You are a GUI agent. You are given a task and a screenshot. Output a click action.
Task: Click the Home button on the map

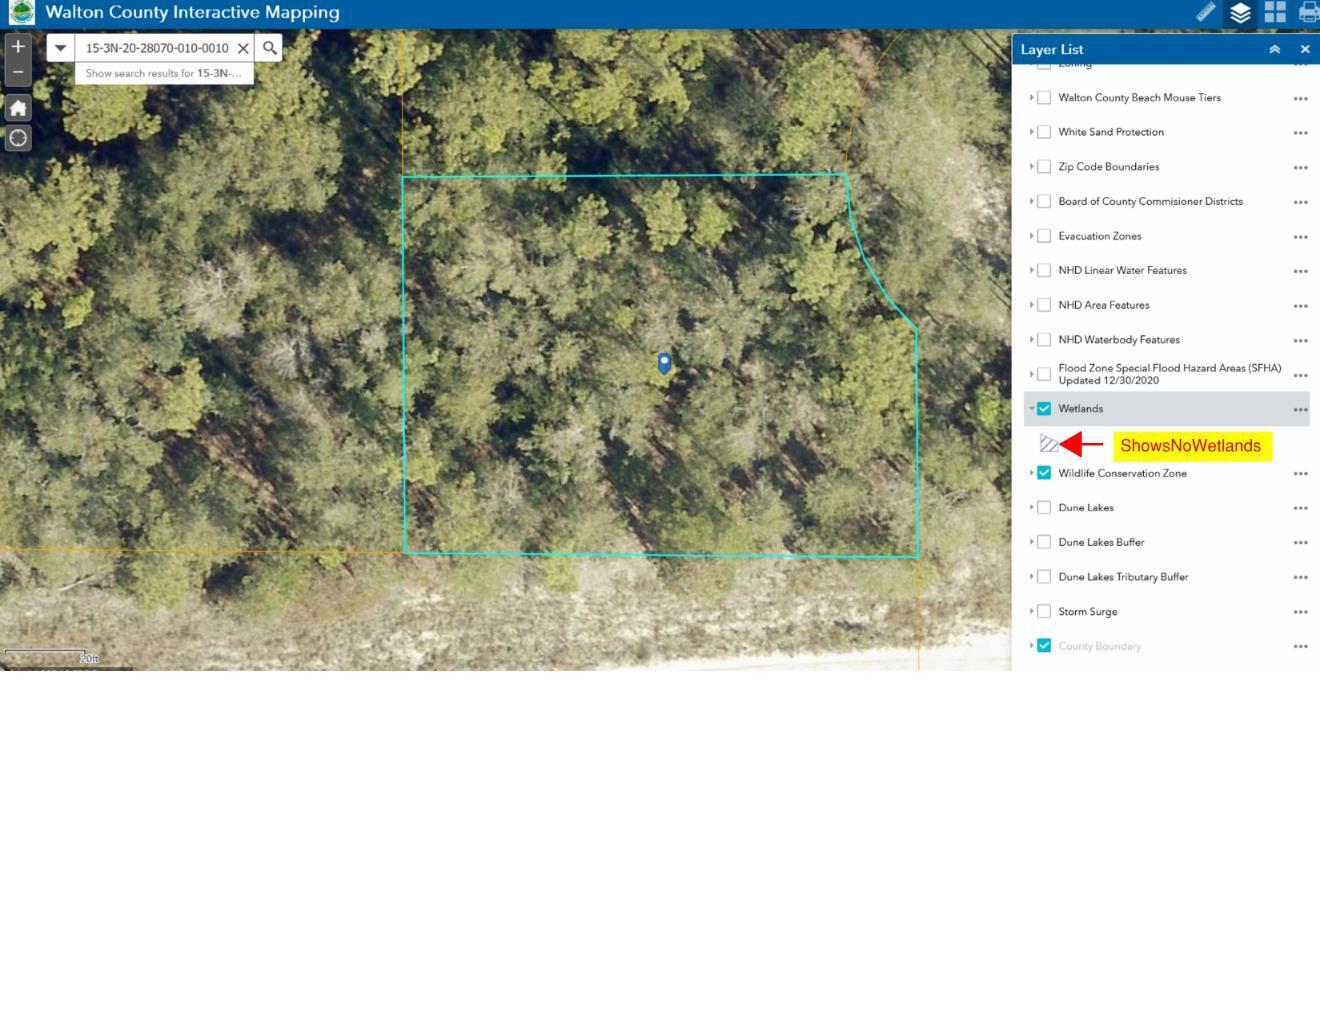pyautogui.click(x=18, y=107)
